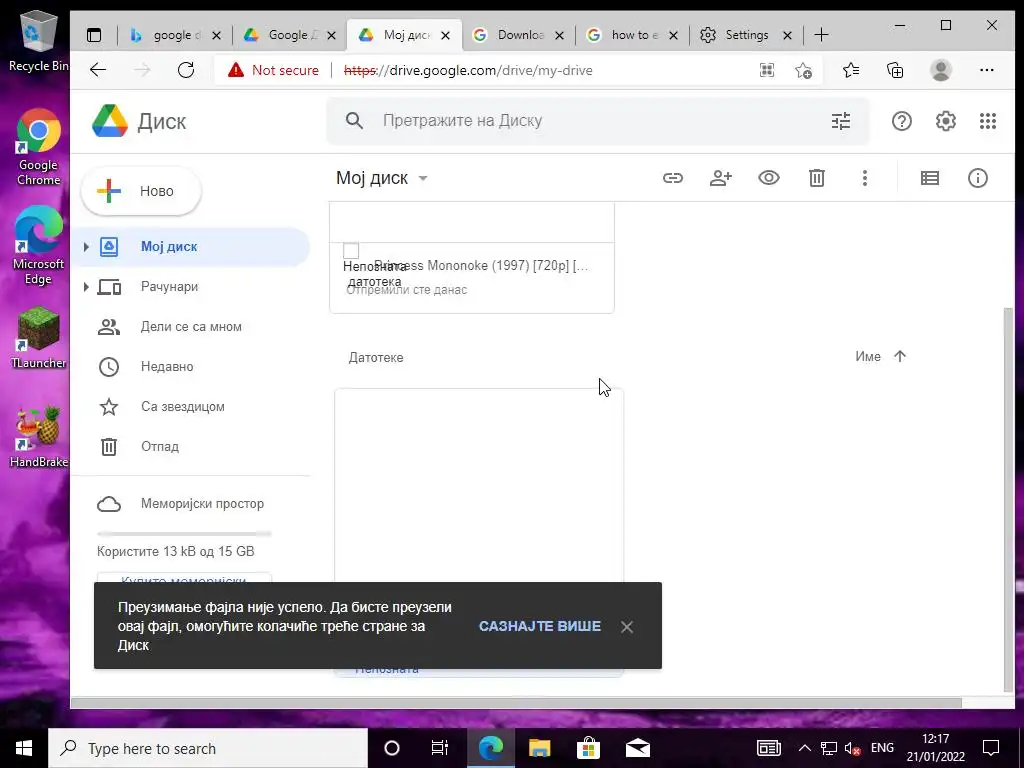The width and height of the screenshot is (1024, 768).
Task: Click the Not secure warning icon
Action: point(235,70)
